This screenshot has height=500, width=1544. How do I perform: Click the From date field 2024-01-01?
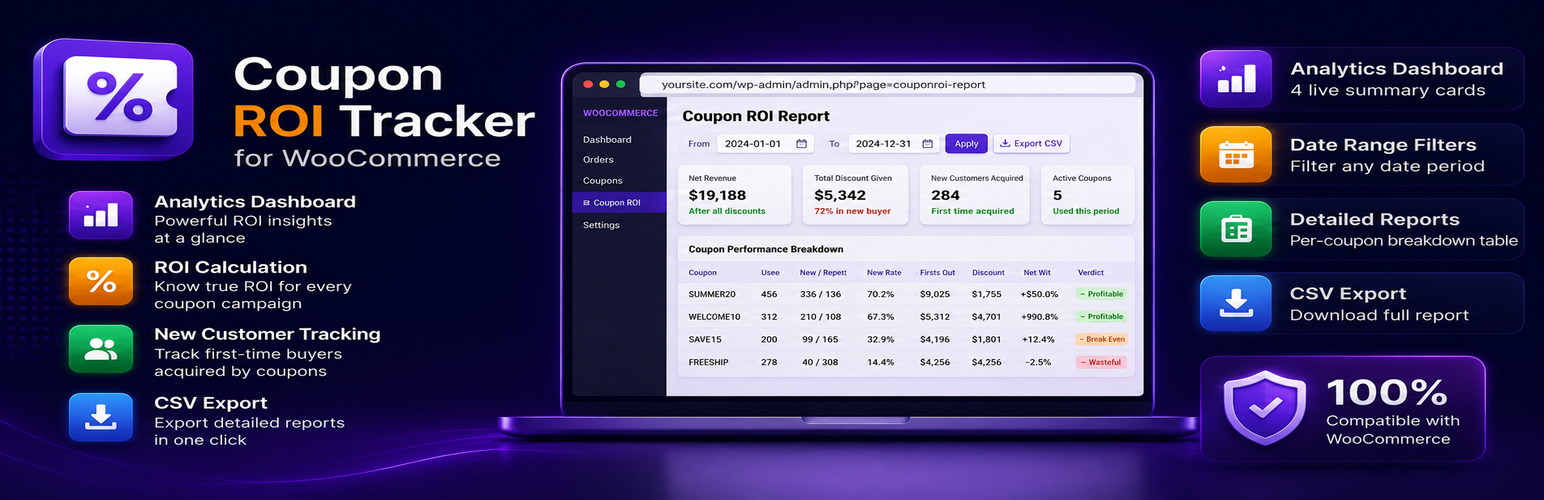(765, 144)
